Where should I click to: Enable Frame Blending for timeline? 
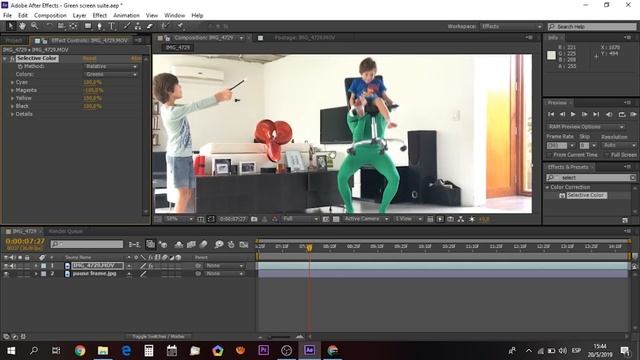pos(191,244)
